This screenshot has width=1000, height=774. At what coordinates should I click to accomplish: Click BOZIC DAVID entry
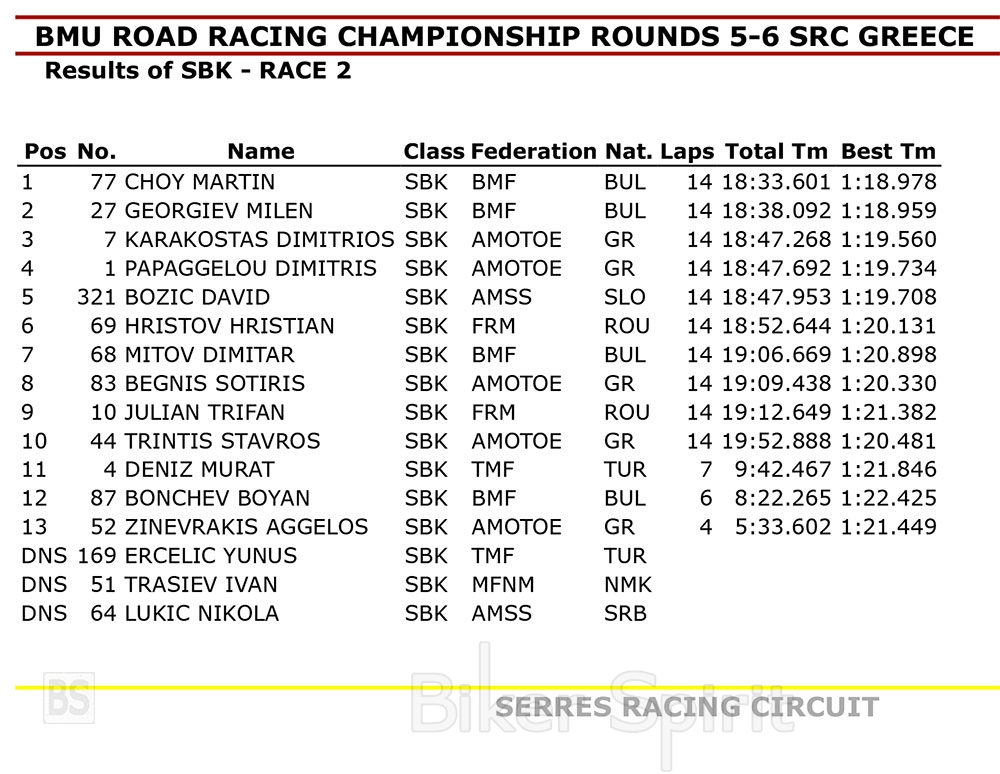(x=197, y=297)
